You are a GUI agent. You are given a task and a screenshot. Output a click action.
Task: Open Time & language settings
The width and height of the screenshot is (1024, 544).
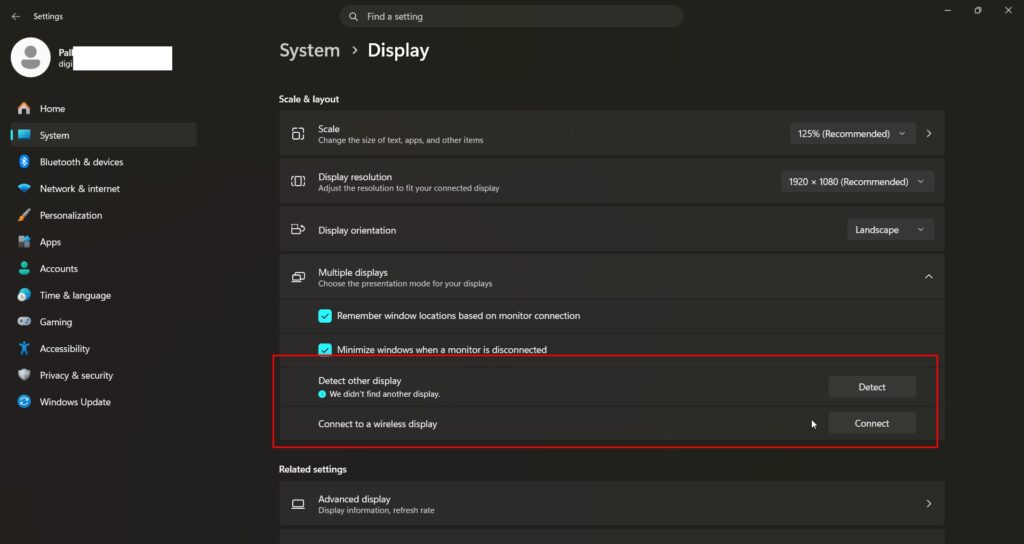(x=103, y=295)
